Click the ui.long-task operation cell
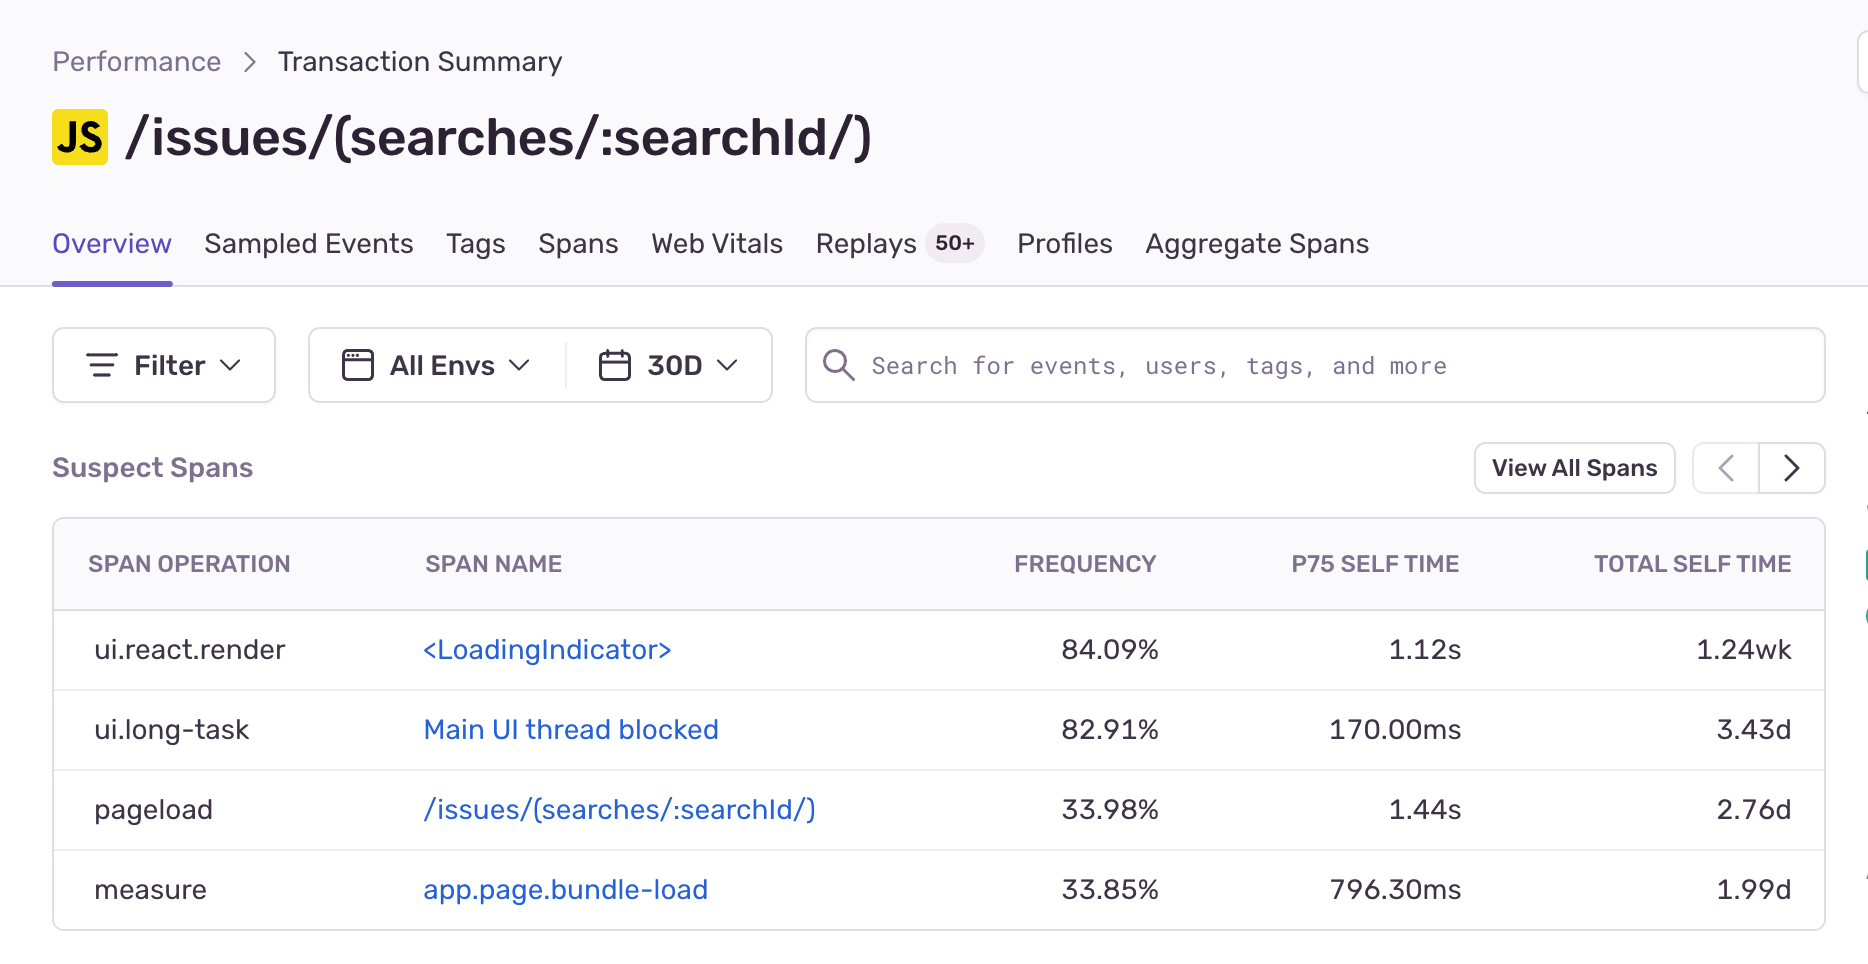The width and height of the screenshot is (1868, 964). click(171, 730)
